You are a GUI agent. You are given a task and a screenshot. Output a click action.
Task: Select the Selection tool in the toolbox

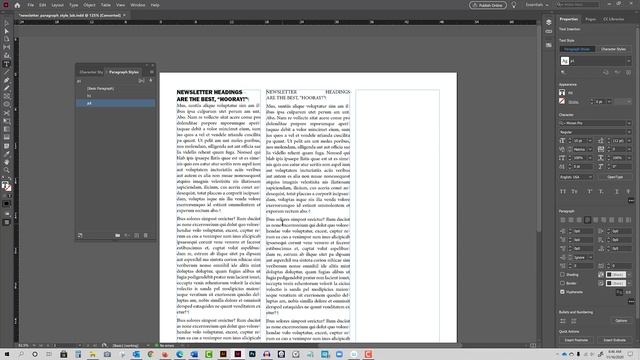click(7, 23)
